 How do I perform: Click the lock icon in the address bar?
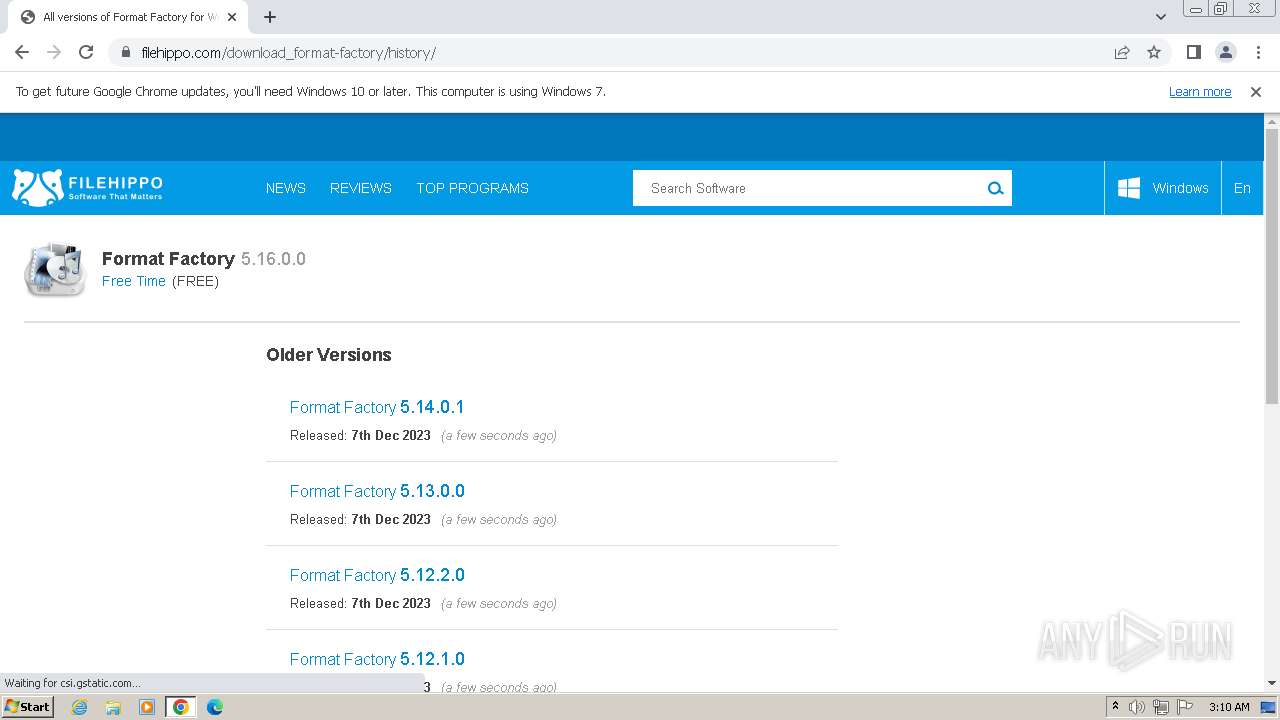[x=125, y=53]
